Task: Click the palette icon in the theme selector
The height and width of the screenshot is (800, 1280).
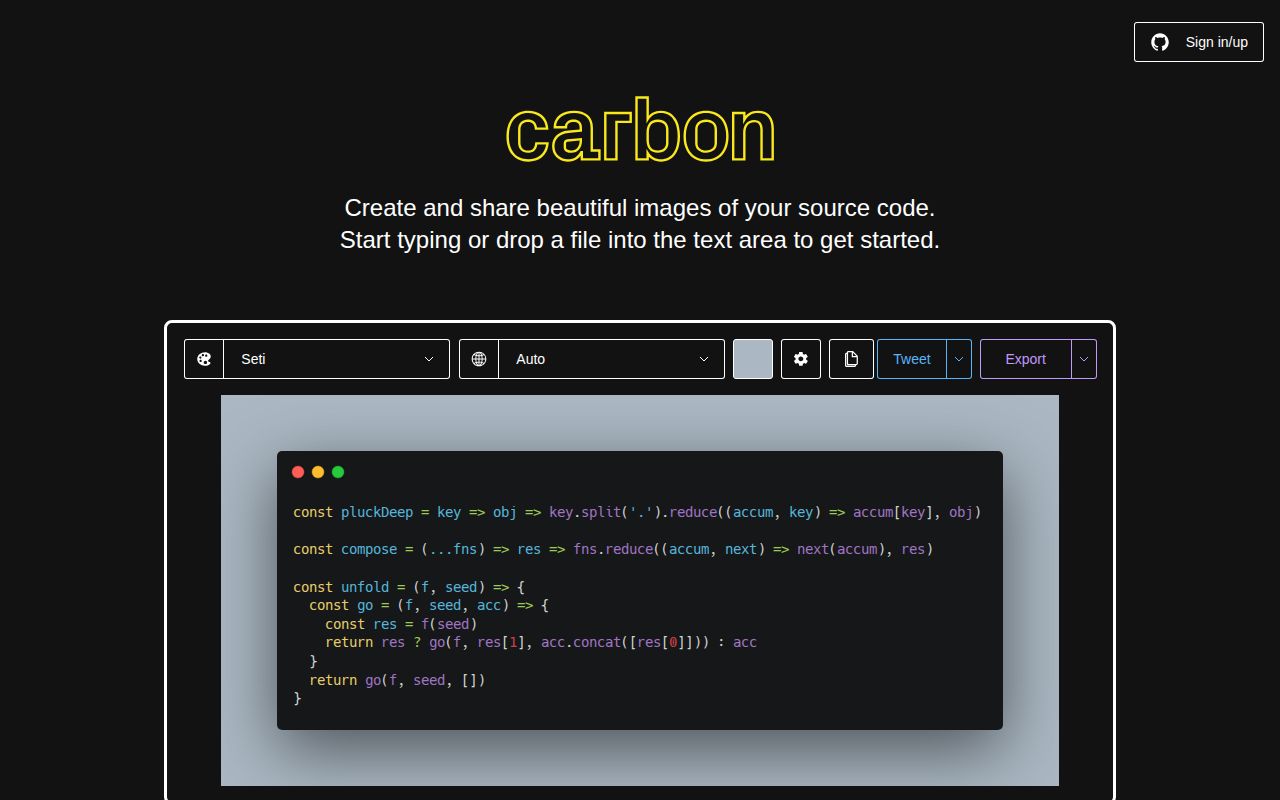Action: (204, 358)
